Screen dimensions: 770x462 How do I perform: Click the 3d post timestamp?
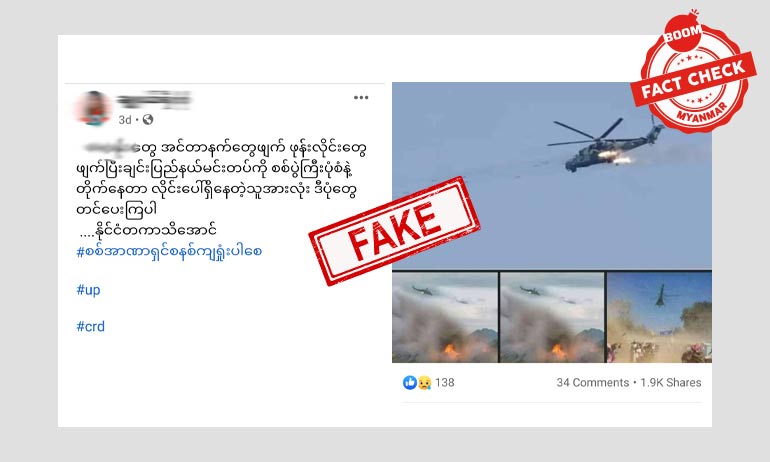[x=125, y=120]
